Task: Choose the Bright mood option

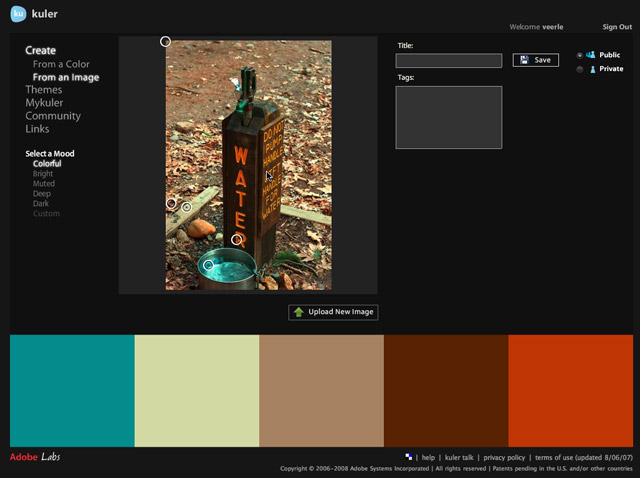Action: [43, 174]
